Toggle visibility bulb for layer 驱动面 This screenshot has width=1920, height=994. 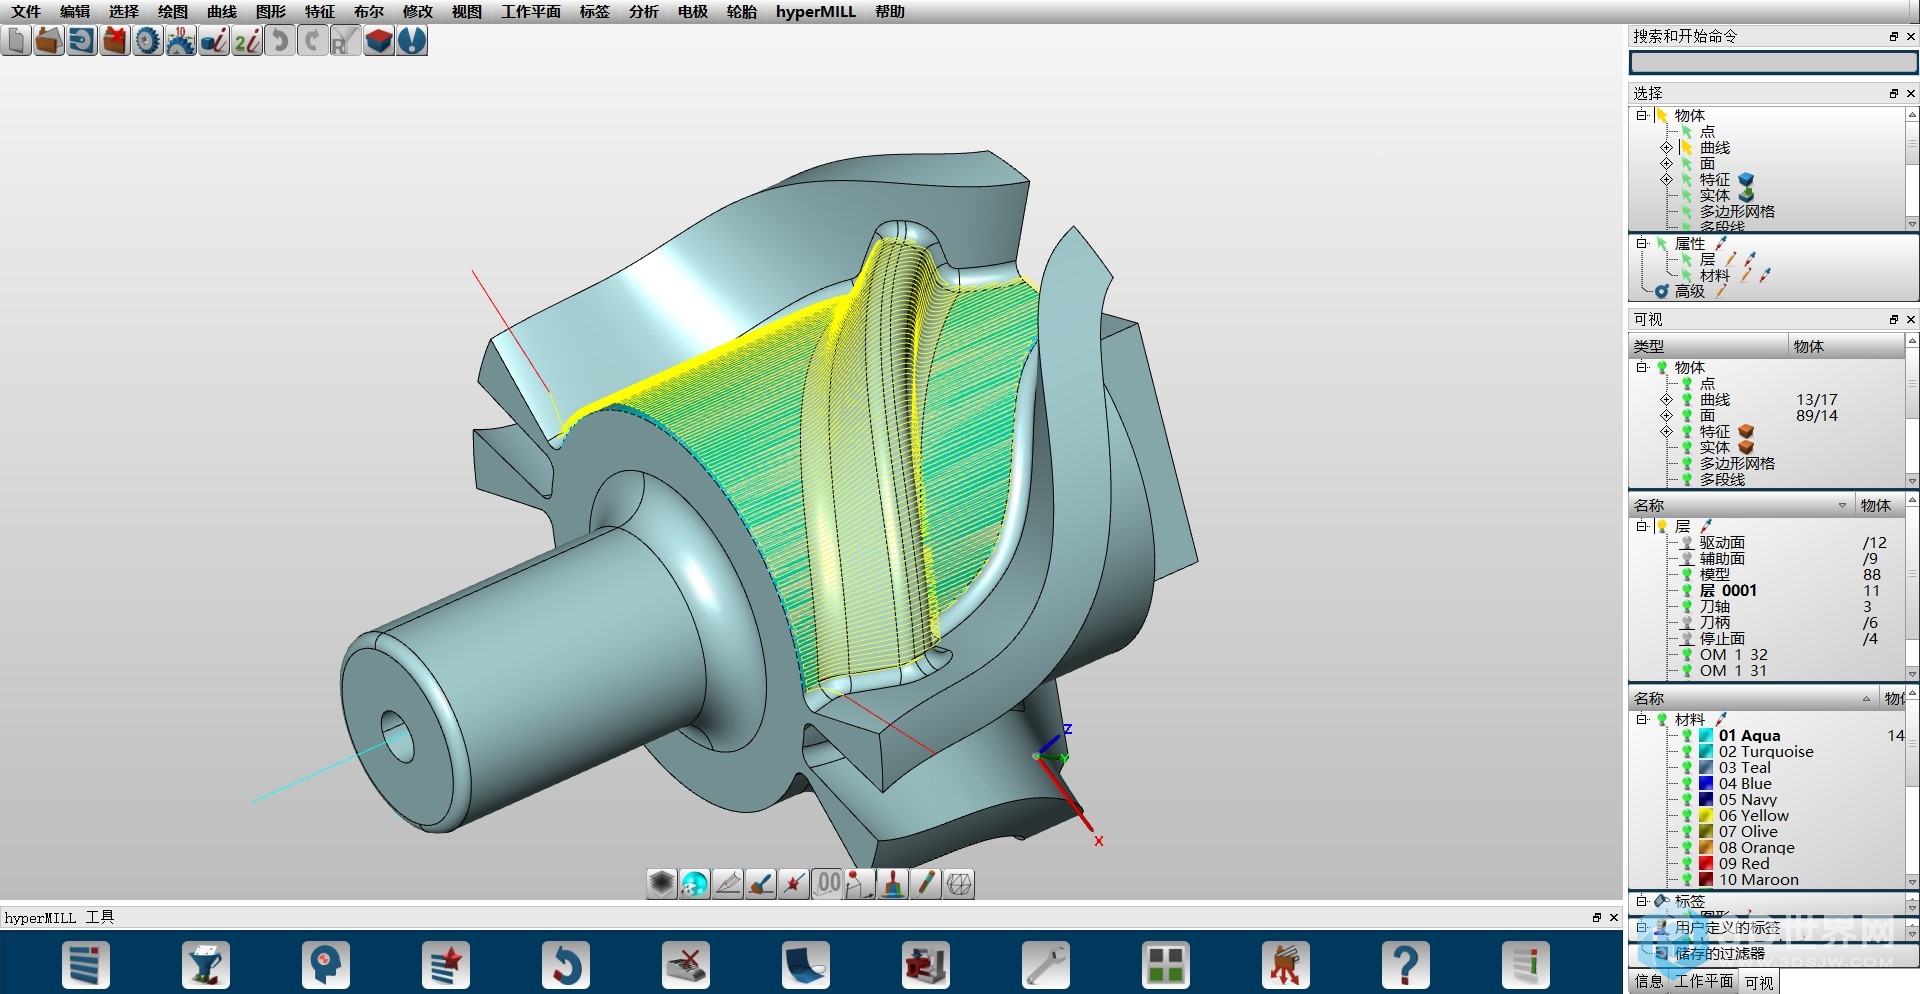(1687, 543)
